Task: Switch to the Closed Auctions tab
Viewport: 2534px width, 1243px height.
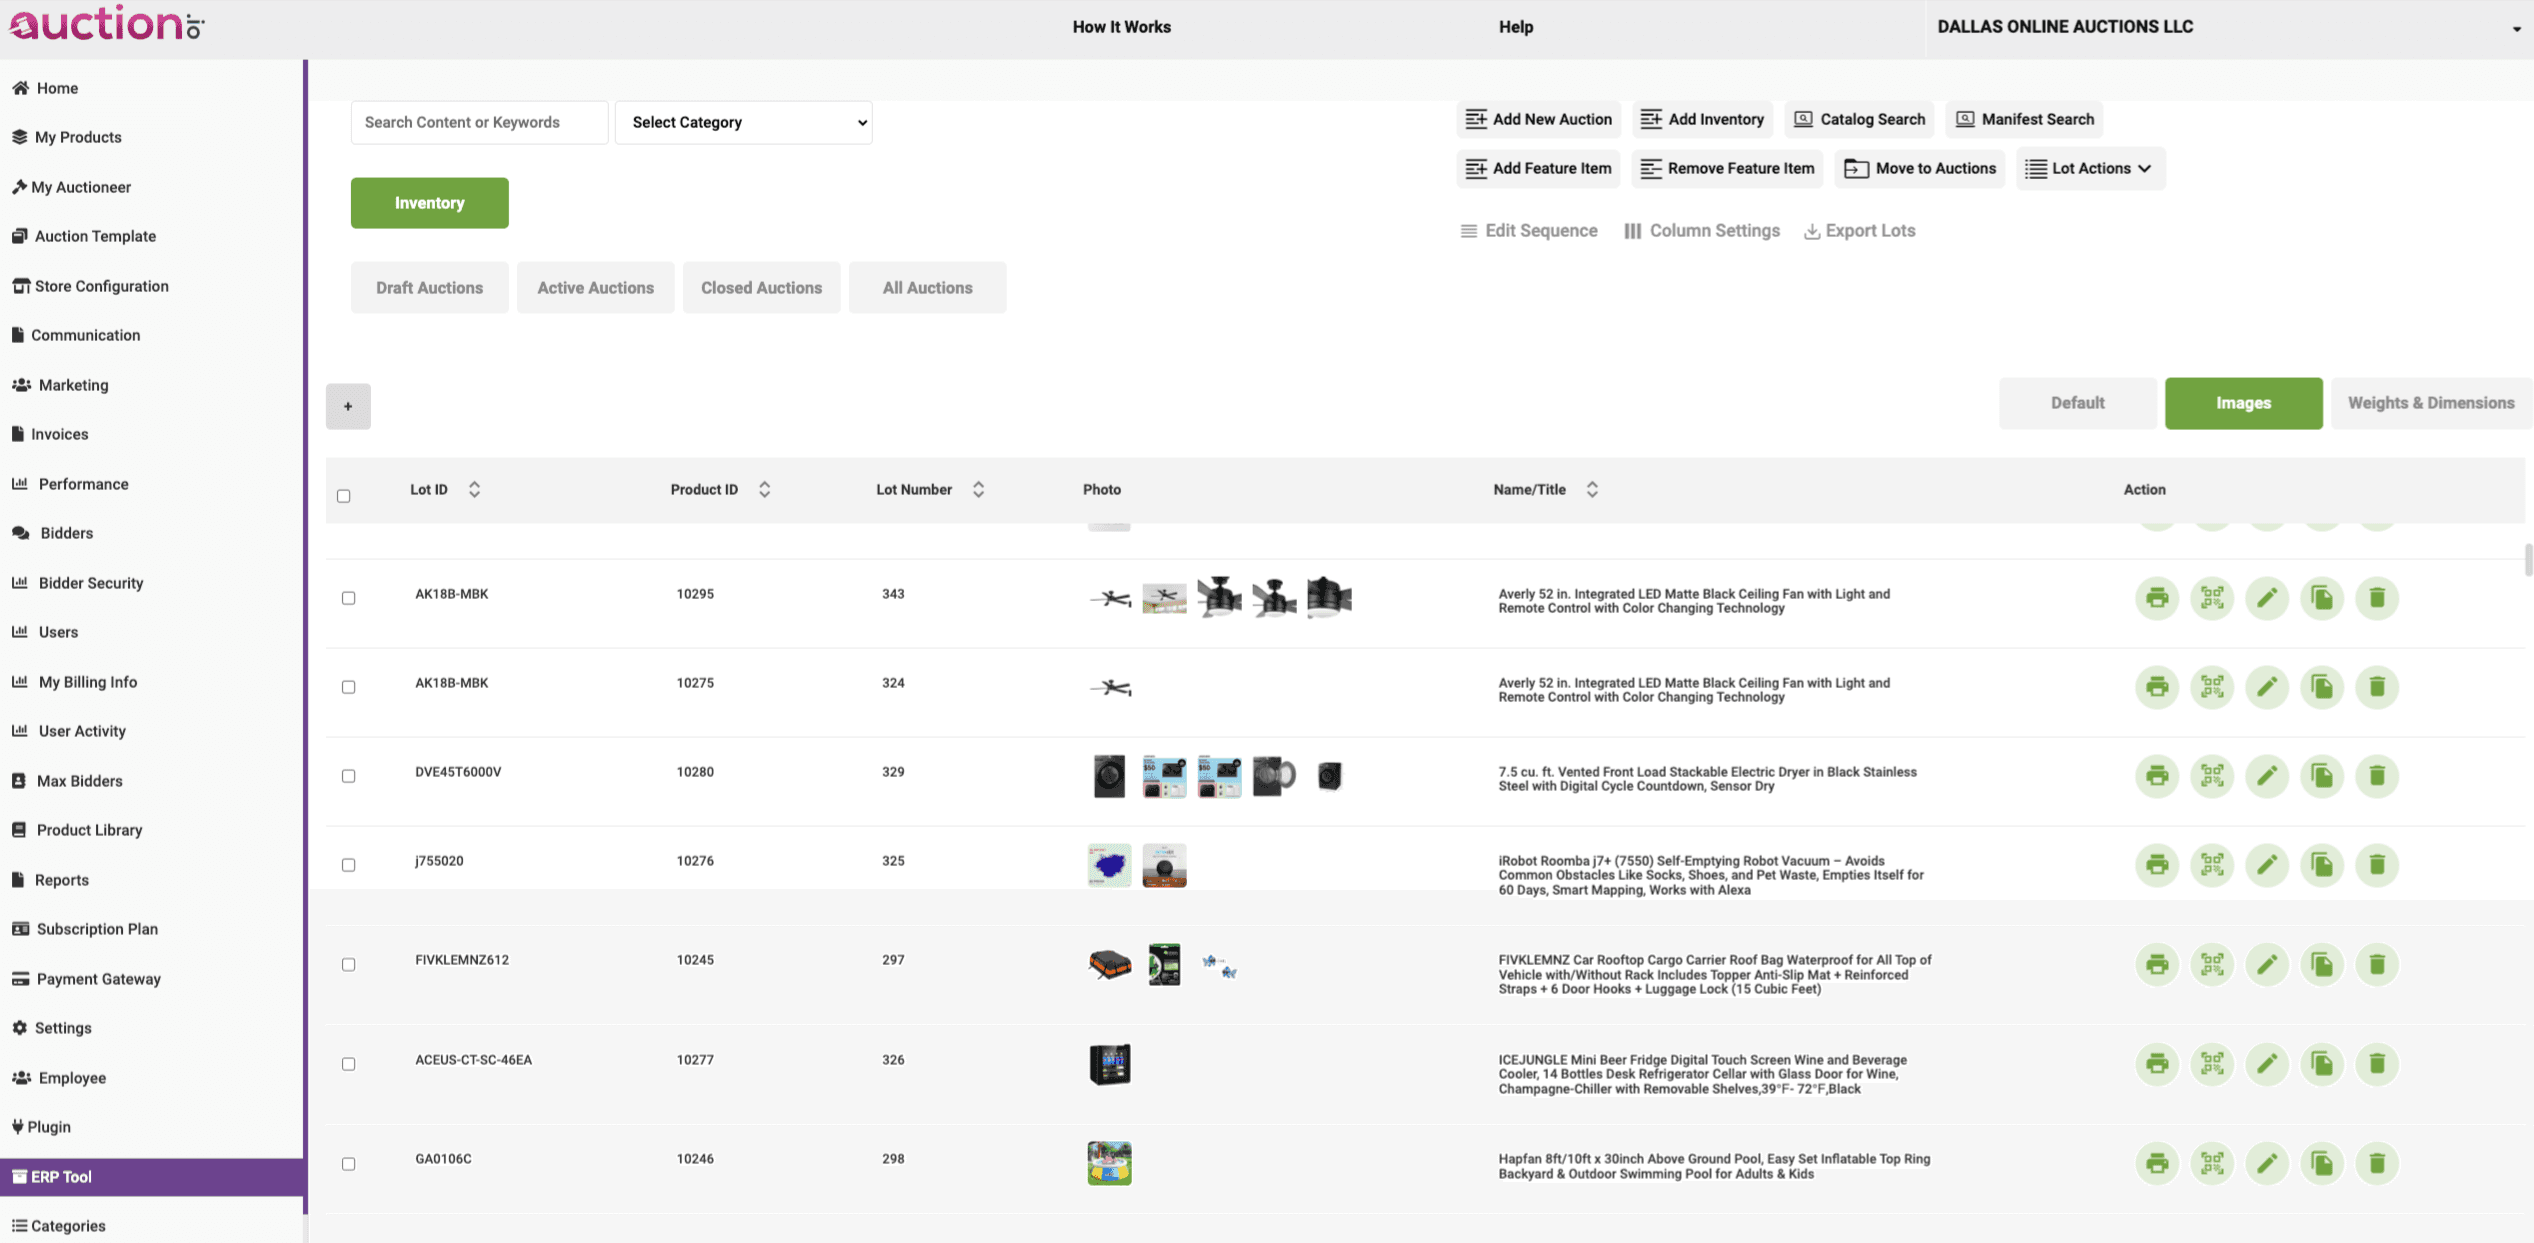Action: 761,287
